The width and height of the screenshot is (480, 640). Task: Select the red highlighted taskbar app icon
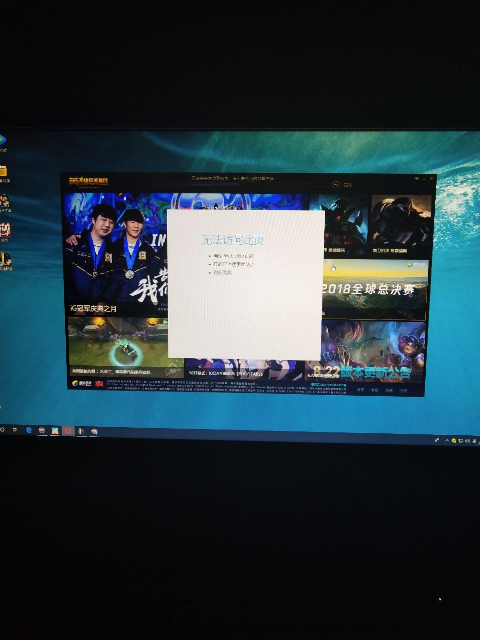pyautogui.click(x=68, y=431)
